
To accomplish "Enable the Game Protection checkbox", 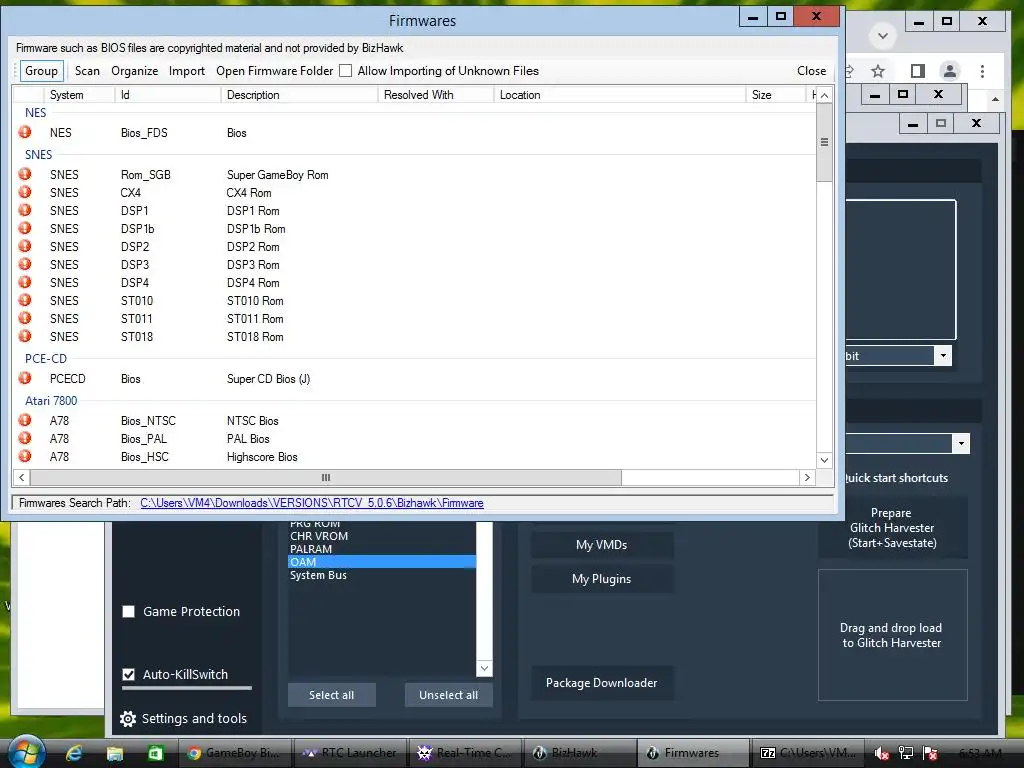I will pos(129,611).
